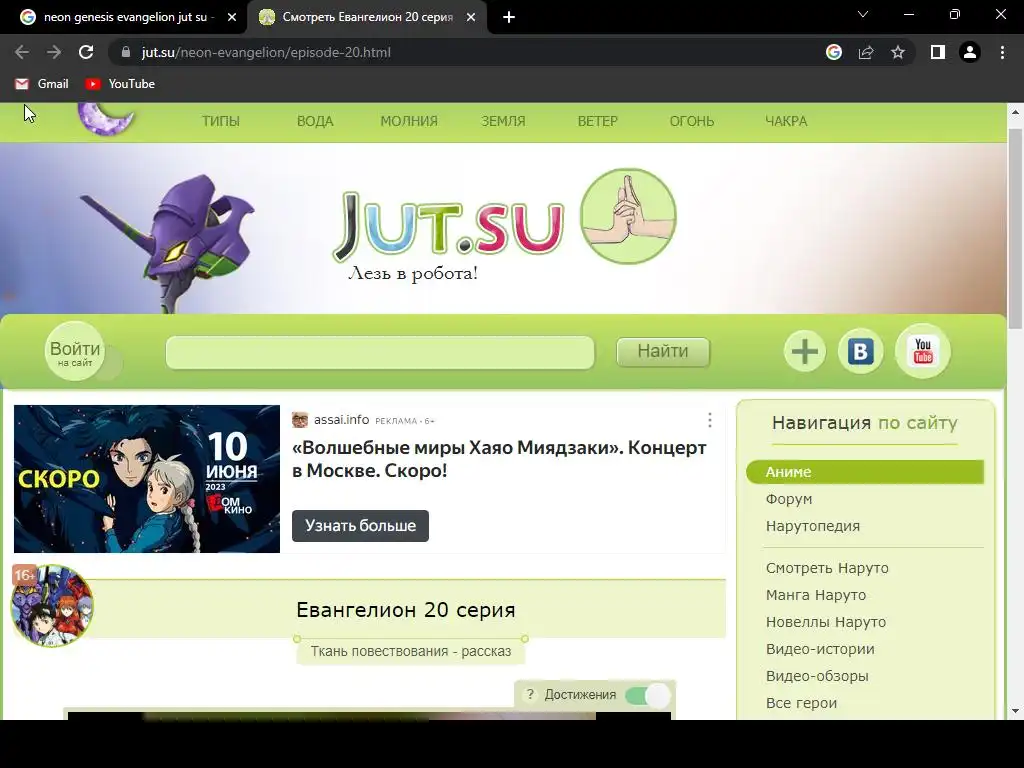Open Нарутопедия link
The width and height of the screenshot is (1024, 768).
click(x=812, y=526)
